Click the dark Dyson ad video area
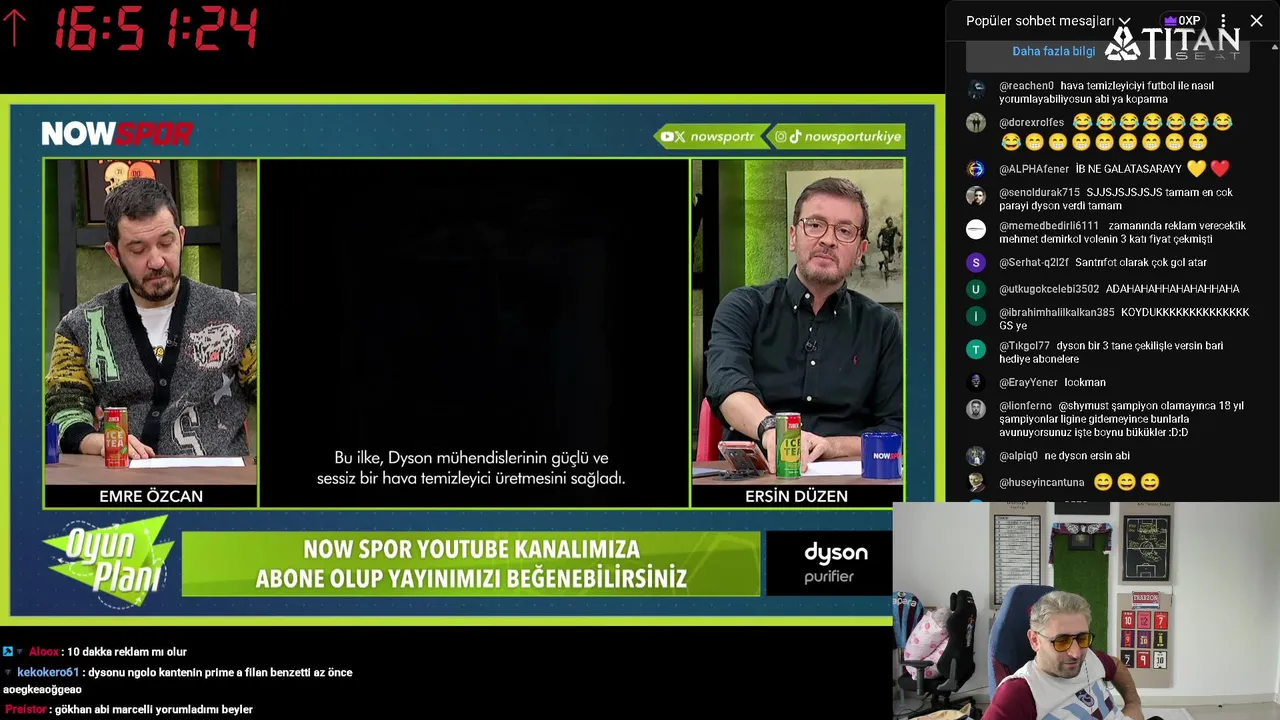This screenshot has width=1280, height=720. [x=474, y=332]
